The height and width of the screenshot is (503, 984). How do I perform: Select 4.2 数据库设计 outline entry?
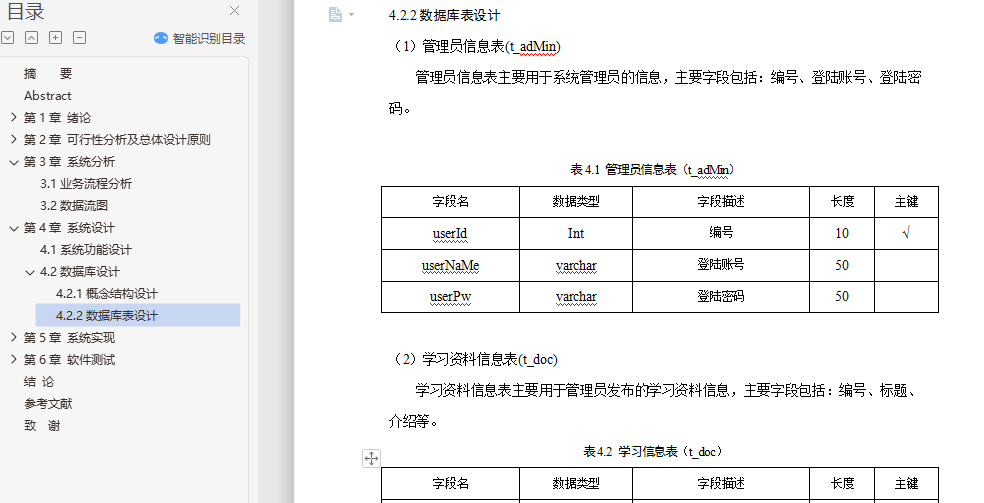(80, 272)
